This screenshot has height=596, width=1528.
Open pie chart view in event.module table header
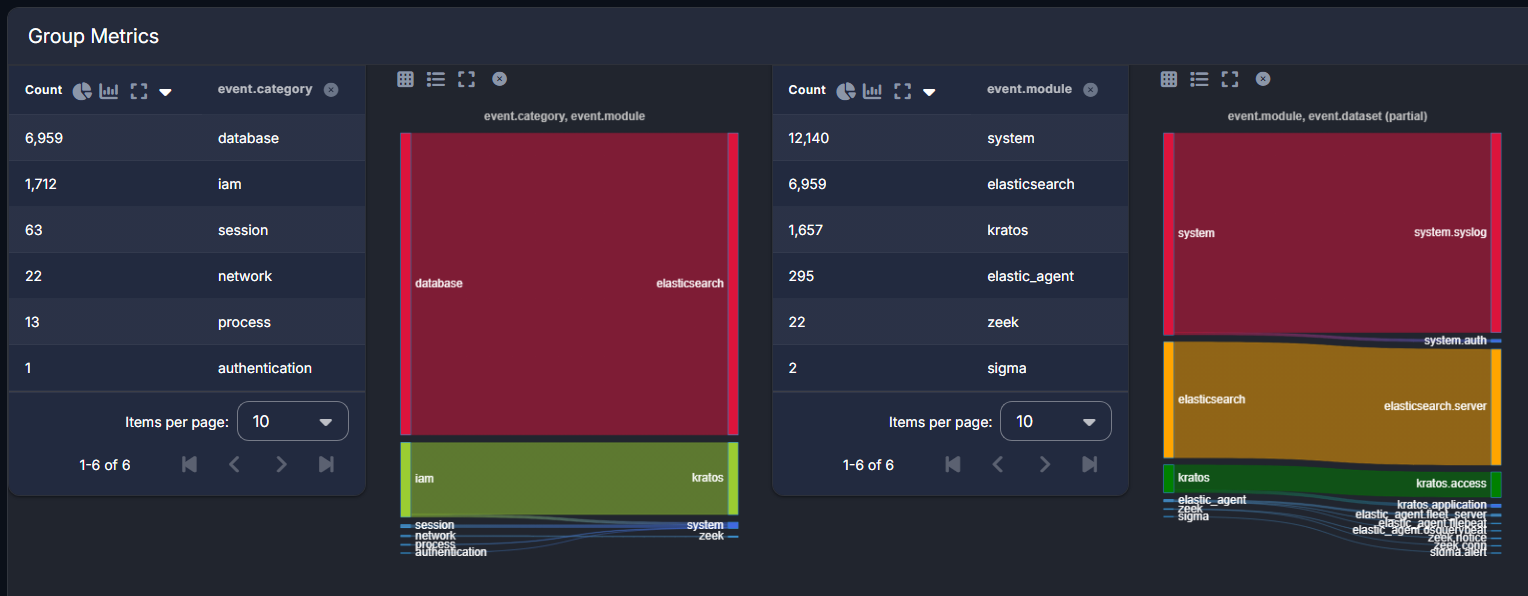[x=845, y=90]
